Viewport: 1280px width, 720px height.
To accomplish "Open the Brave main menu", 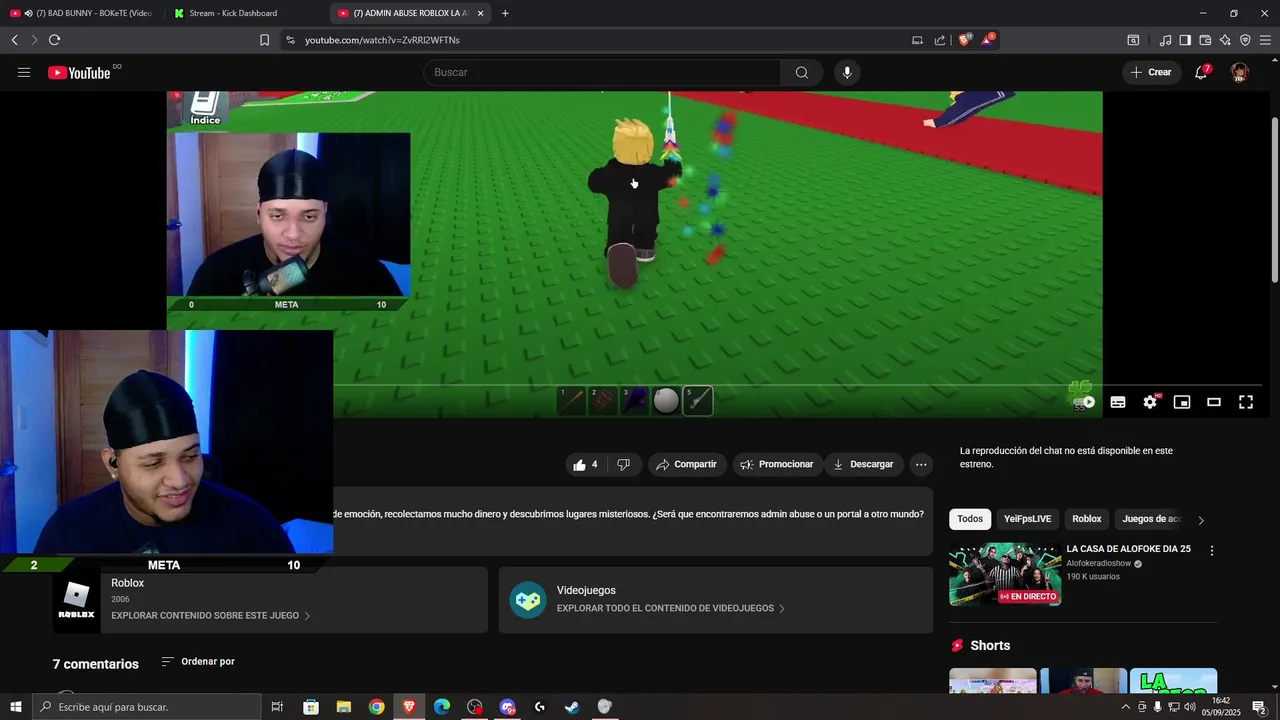I will coord(1266,40).
